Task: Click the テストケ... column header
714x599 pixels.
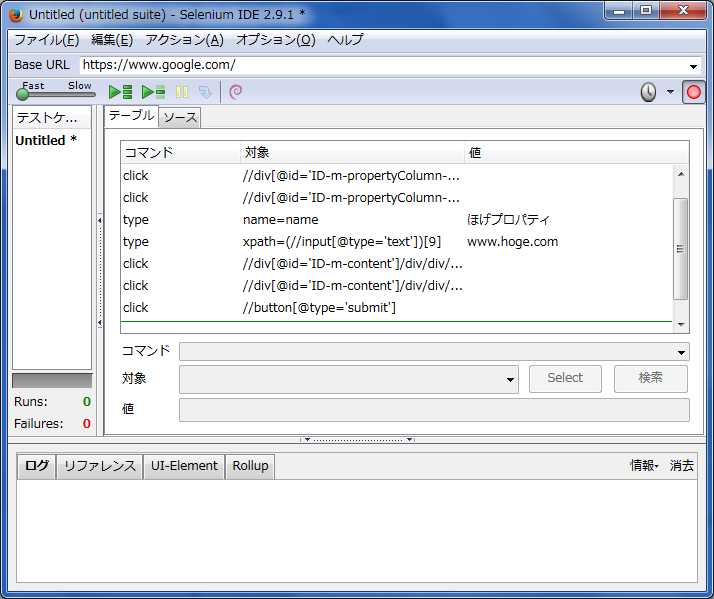Action: point(51,118)
